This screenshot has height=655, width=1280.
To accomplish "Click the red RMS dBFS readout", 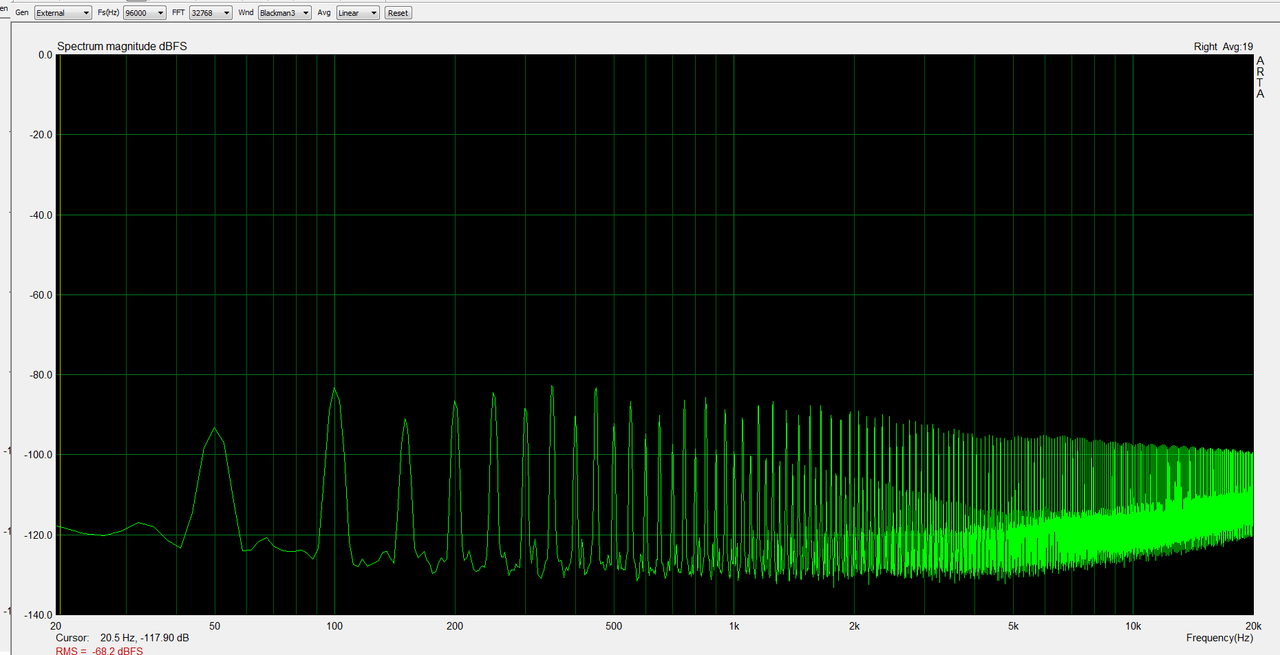I will point(99,651).
